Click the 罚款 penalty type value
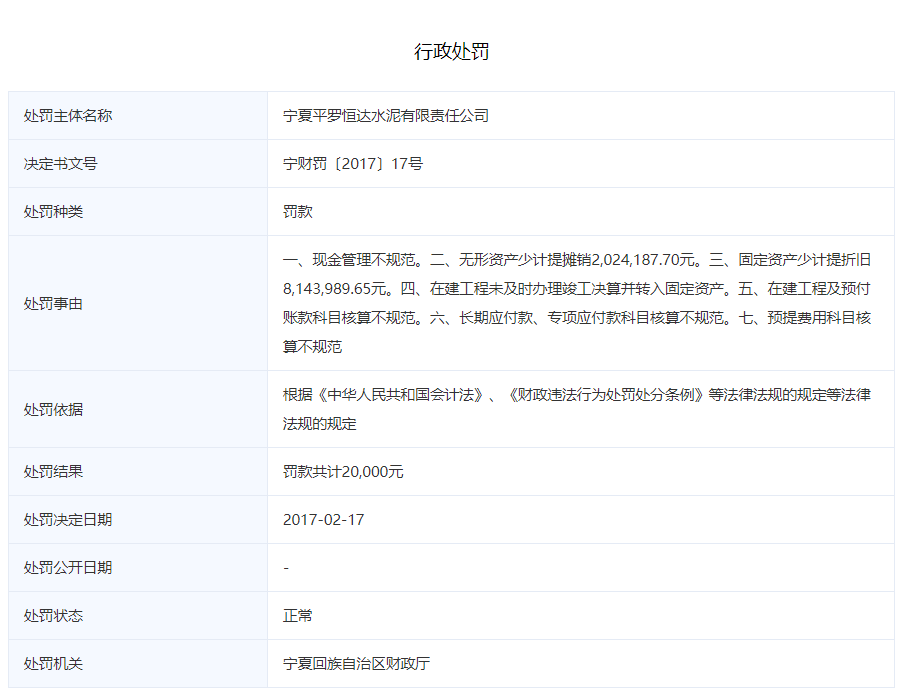 point(298,212)
